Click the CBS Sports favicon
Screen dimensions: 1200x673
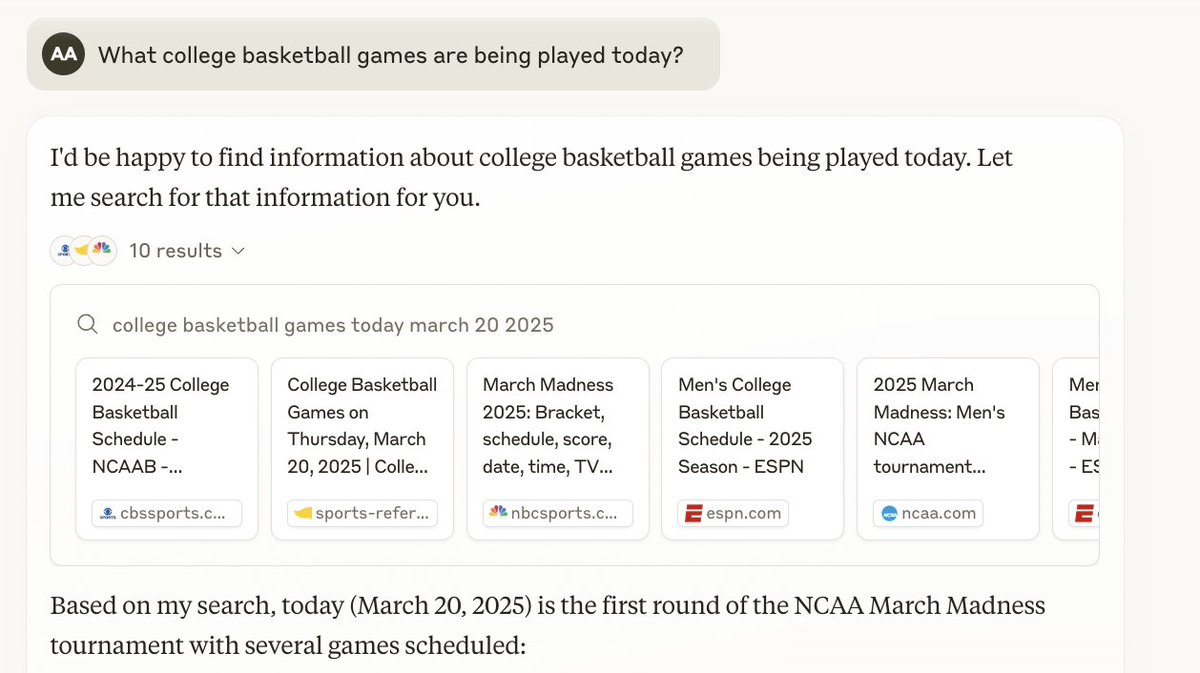tap(108, 514)
